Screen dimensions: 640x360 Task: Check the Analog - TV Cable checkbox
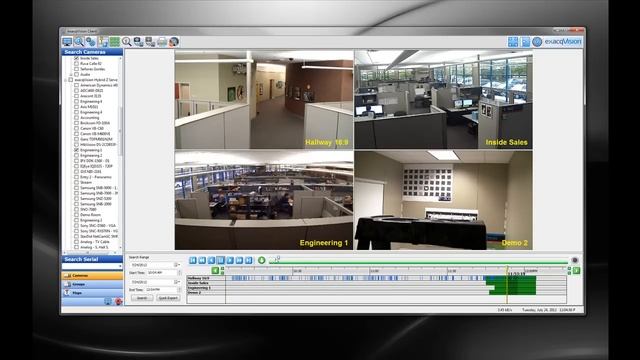(76, 242)
